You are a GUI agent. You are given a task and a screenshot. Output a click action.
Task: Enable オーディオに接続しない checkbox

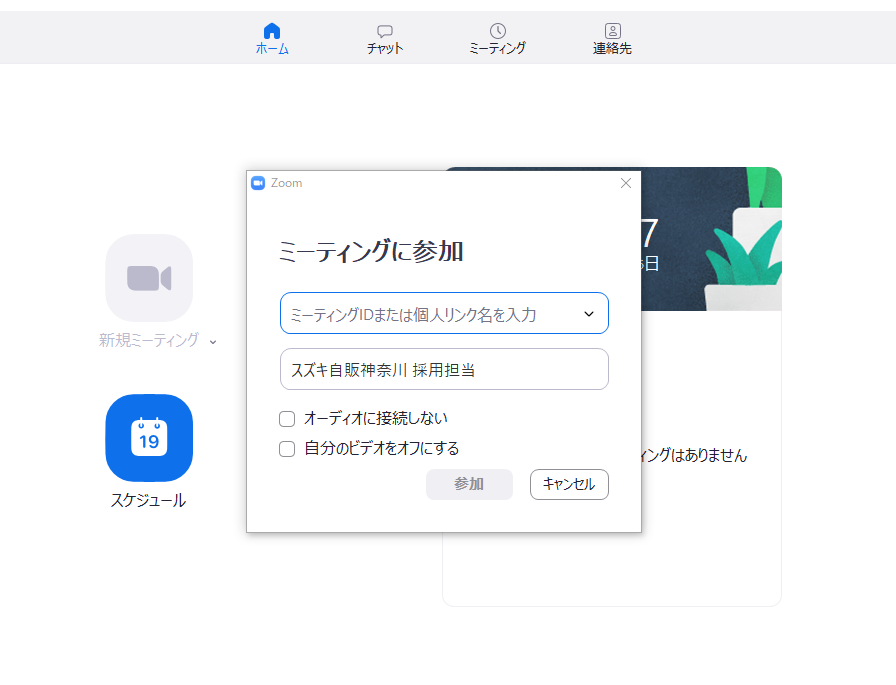click(287, 419)
